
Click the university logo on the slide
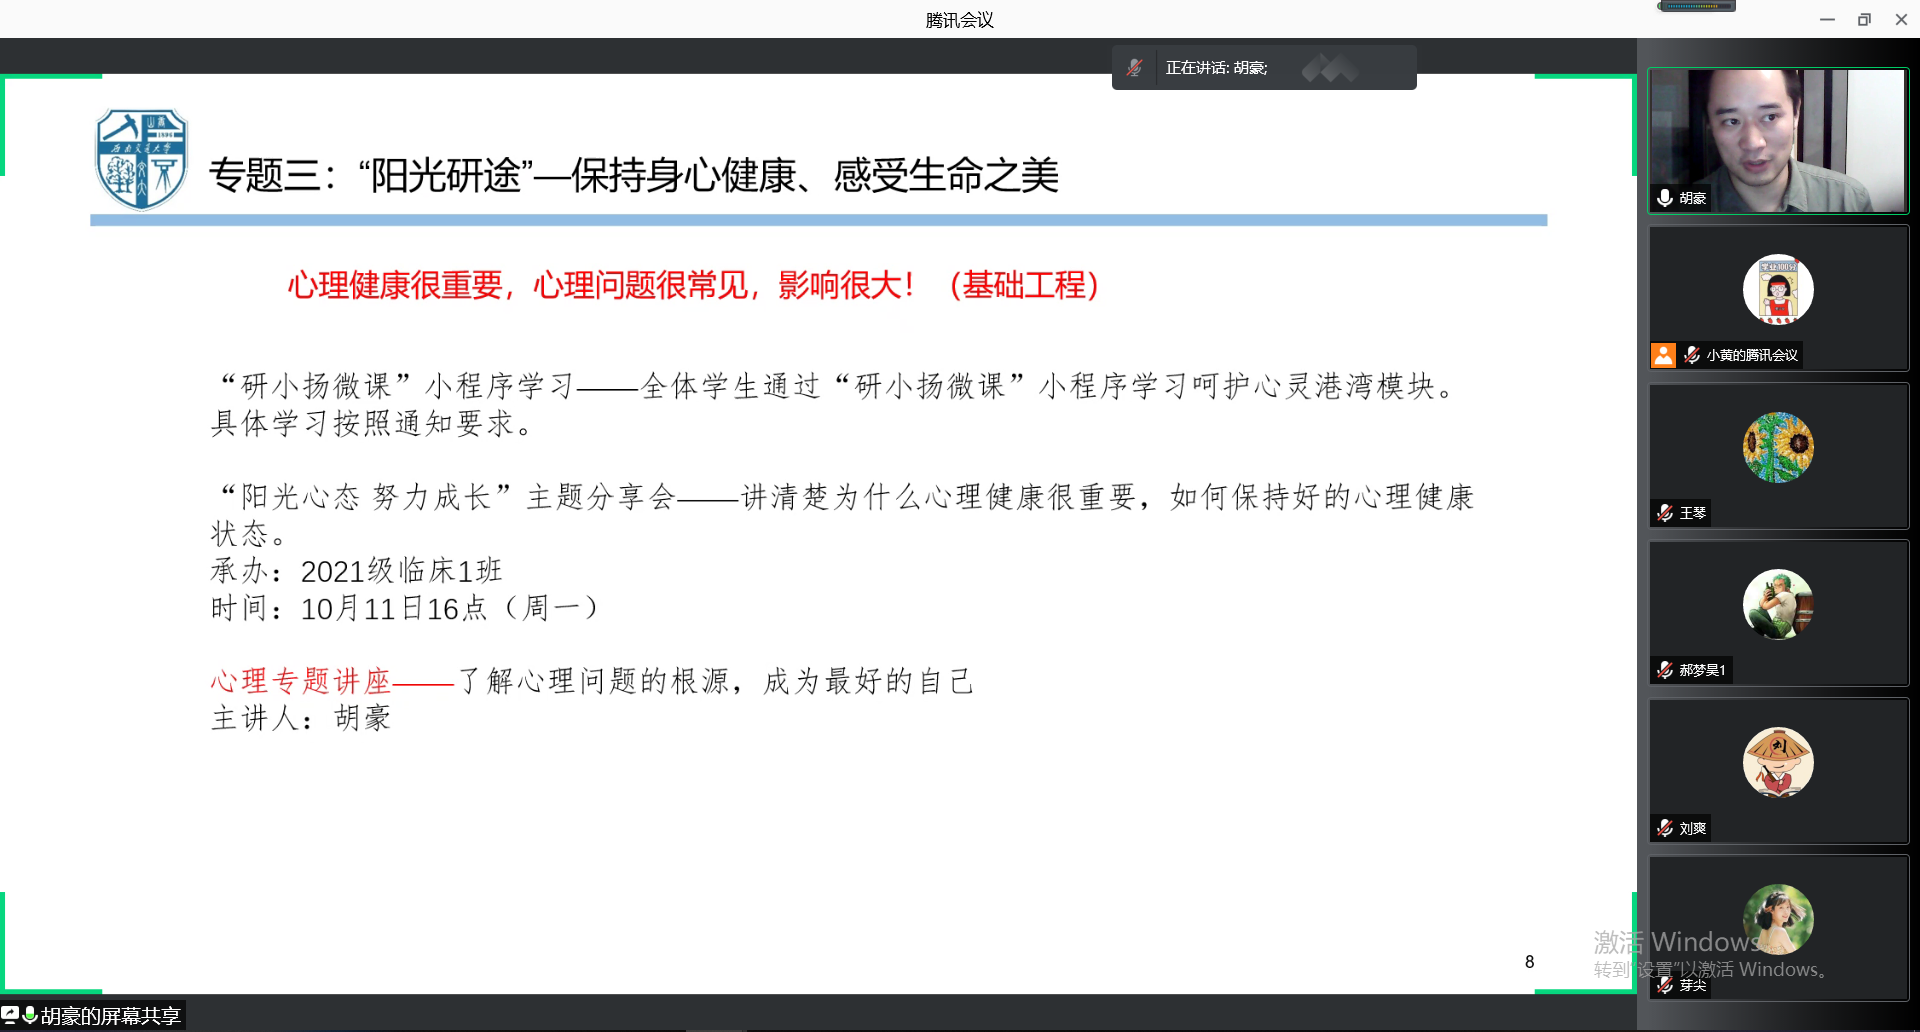click(x=141, y=160)
